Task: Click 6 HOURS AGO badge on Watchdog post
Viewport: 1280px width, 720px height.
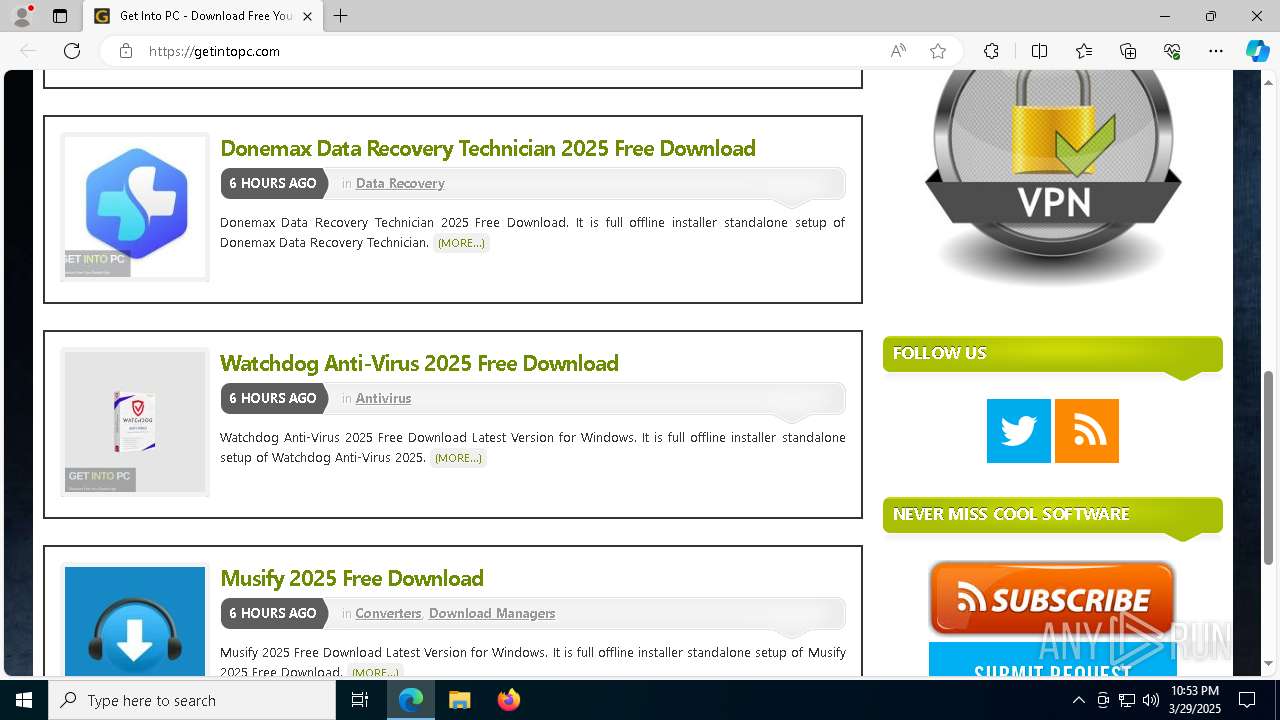Action: [x=273, y=398]
